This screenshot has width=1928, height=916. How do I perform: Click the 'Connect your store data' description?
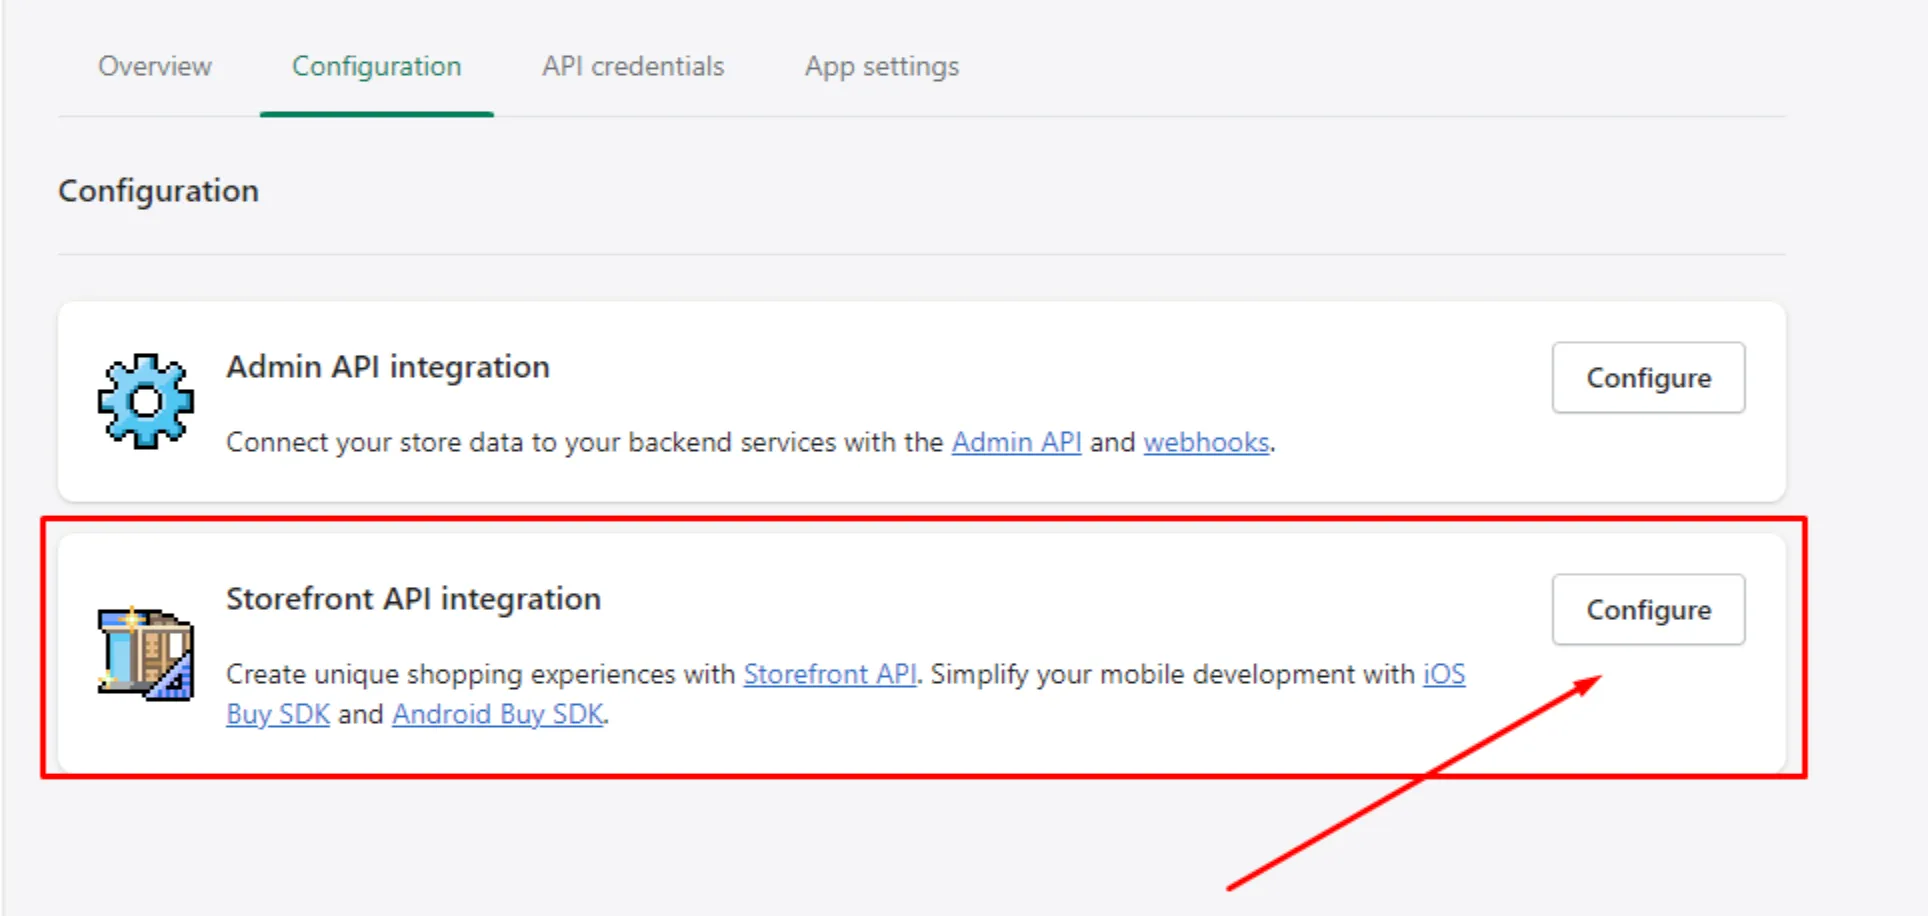[585, 442]
